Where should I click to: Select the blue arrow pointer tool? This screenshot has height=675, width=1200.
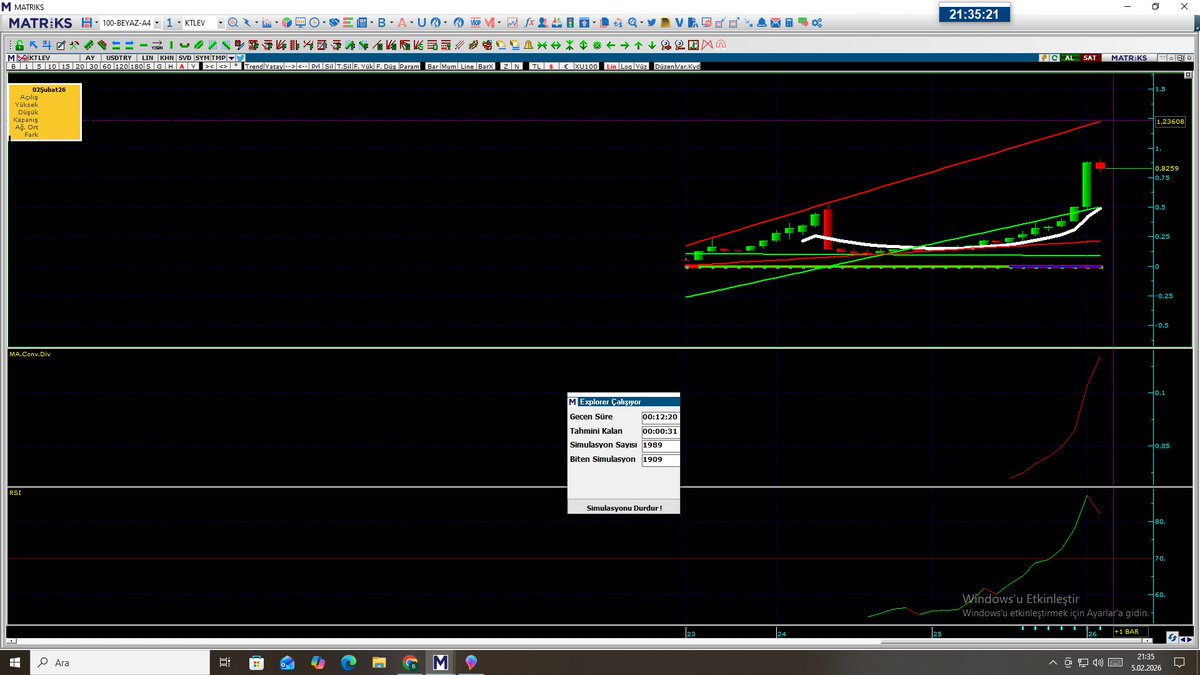33,45
